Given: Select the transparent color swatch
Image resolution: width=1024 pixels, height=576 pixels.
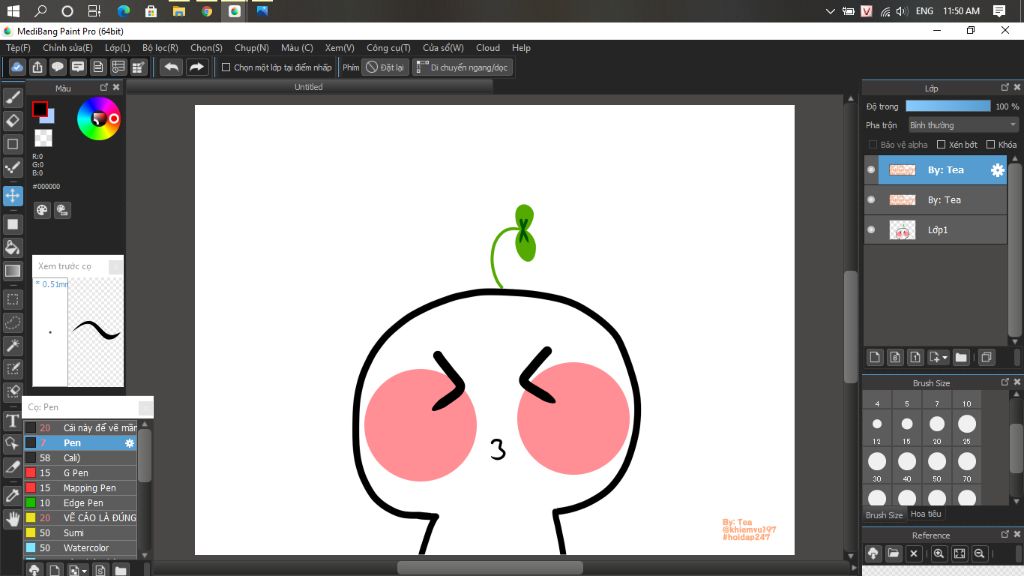Looking at the screenshot, I should 43,138.
